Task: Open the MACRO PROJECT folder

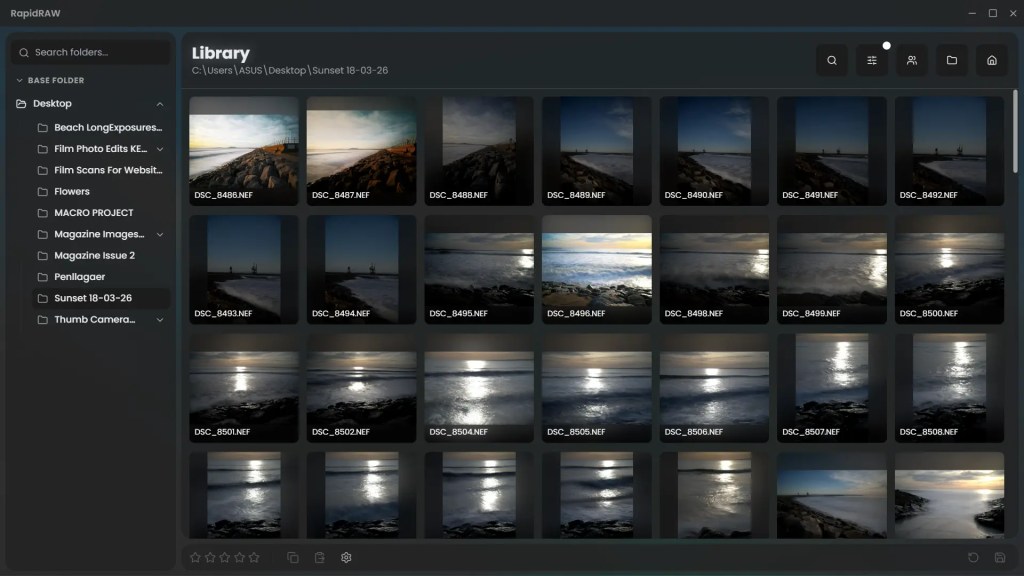Action: pos(93,213)
